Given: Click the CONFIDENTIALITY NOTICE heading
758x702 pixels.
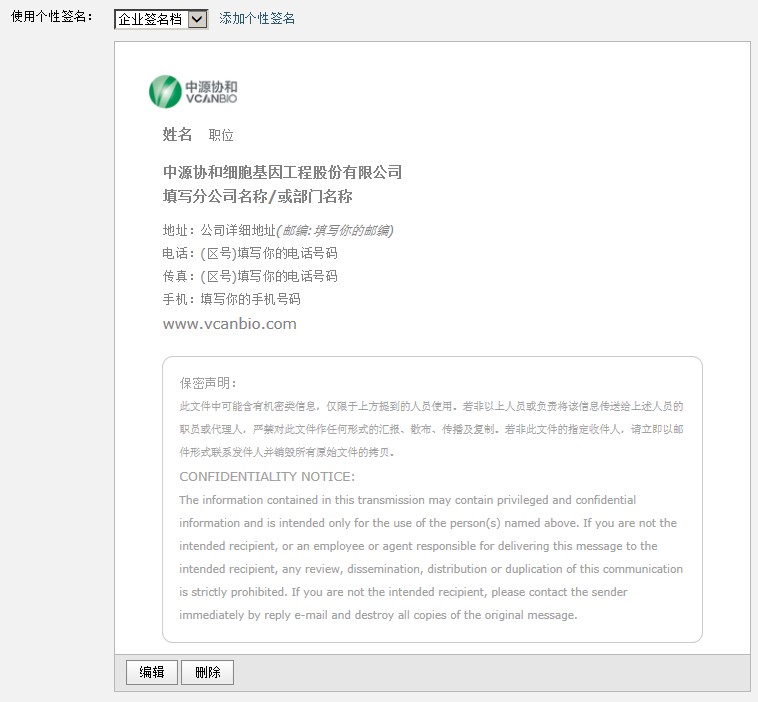Looking at the screenshot, I should tap(267, 477).
